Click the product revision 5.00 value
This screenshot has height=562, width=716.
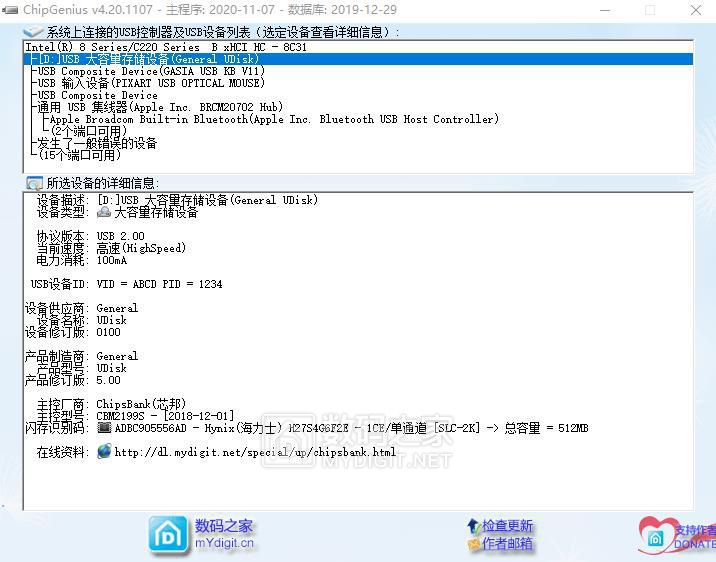(x=108, y=380)
